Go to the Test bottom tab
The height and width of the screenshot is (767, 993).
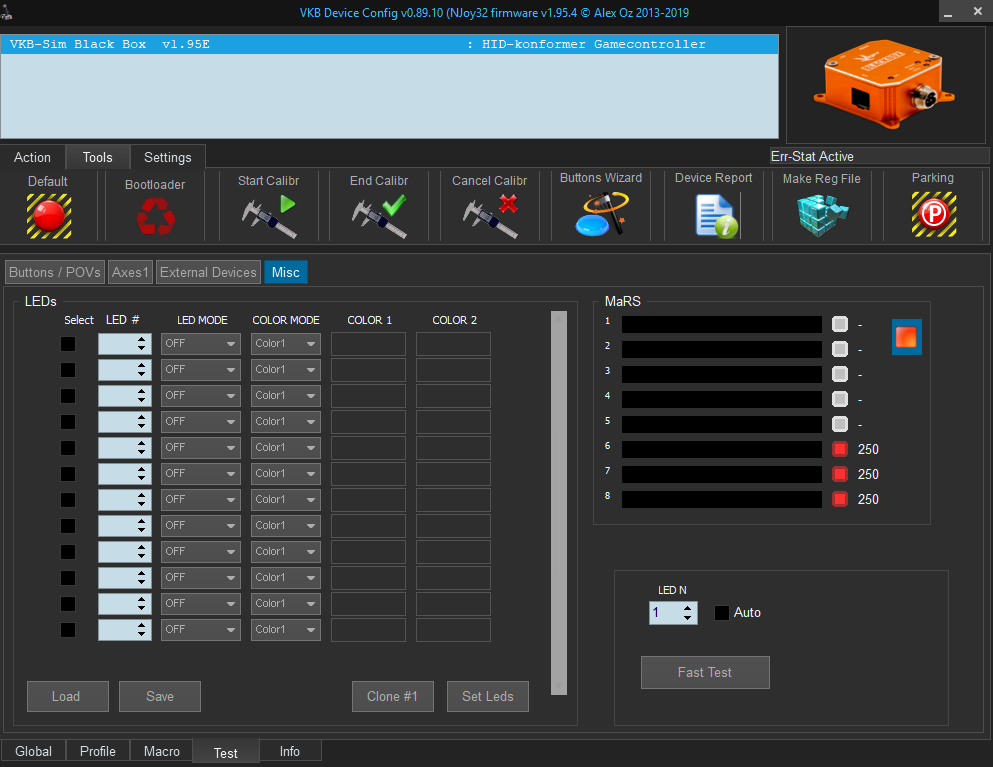coord(226,752)
